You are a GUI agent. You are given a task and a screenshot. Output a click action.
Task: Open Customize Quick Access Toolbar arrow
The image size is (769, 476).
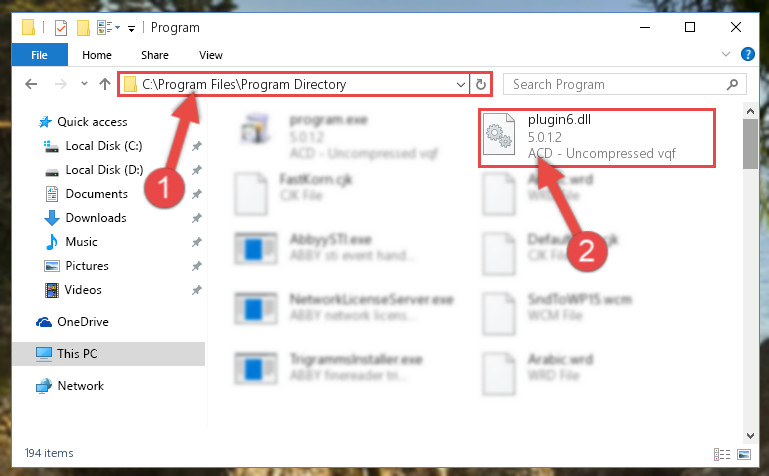tap(131, 28)
